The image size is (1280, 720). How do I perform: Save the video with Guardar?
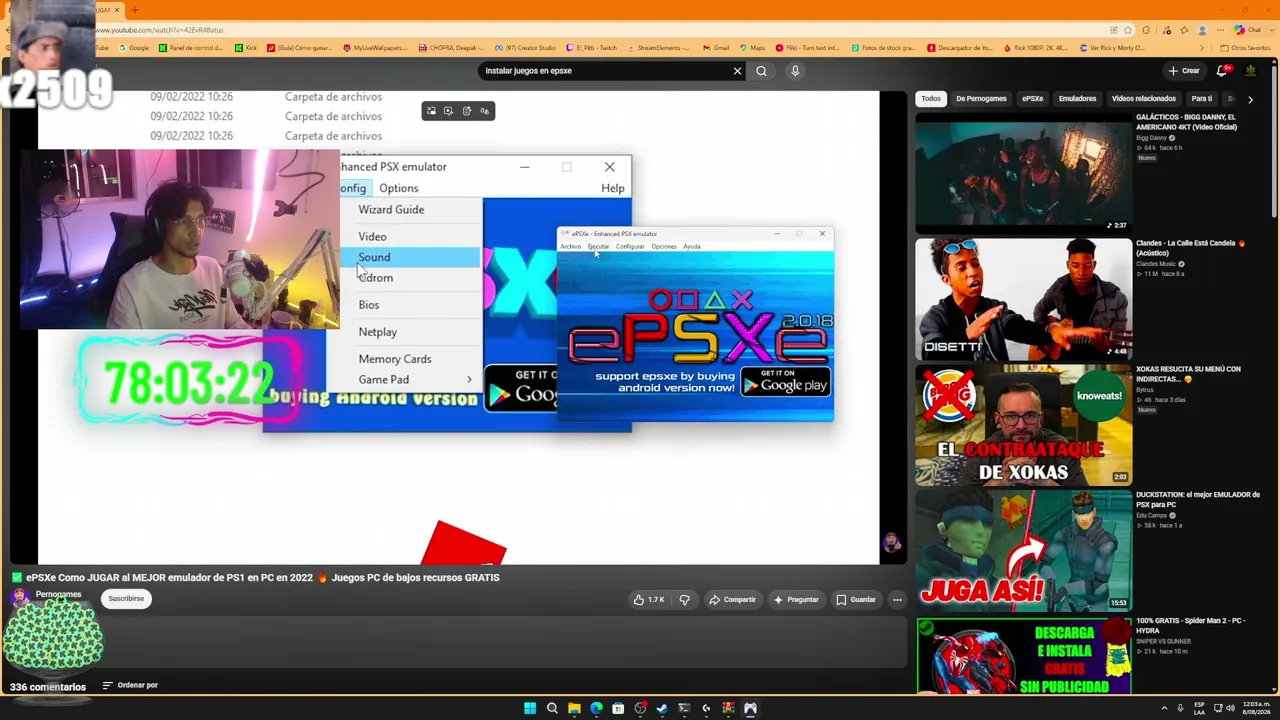[856, 600]
